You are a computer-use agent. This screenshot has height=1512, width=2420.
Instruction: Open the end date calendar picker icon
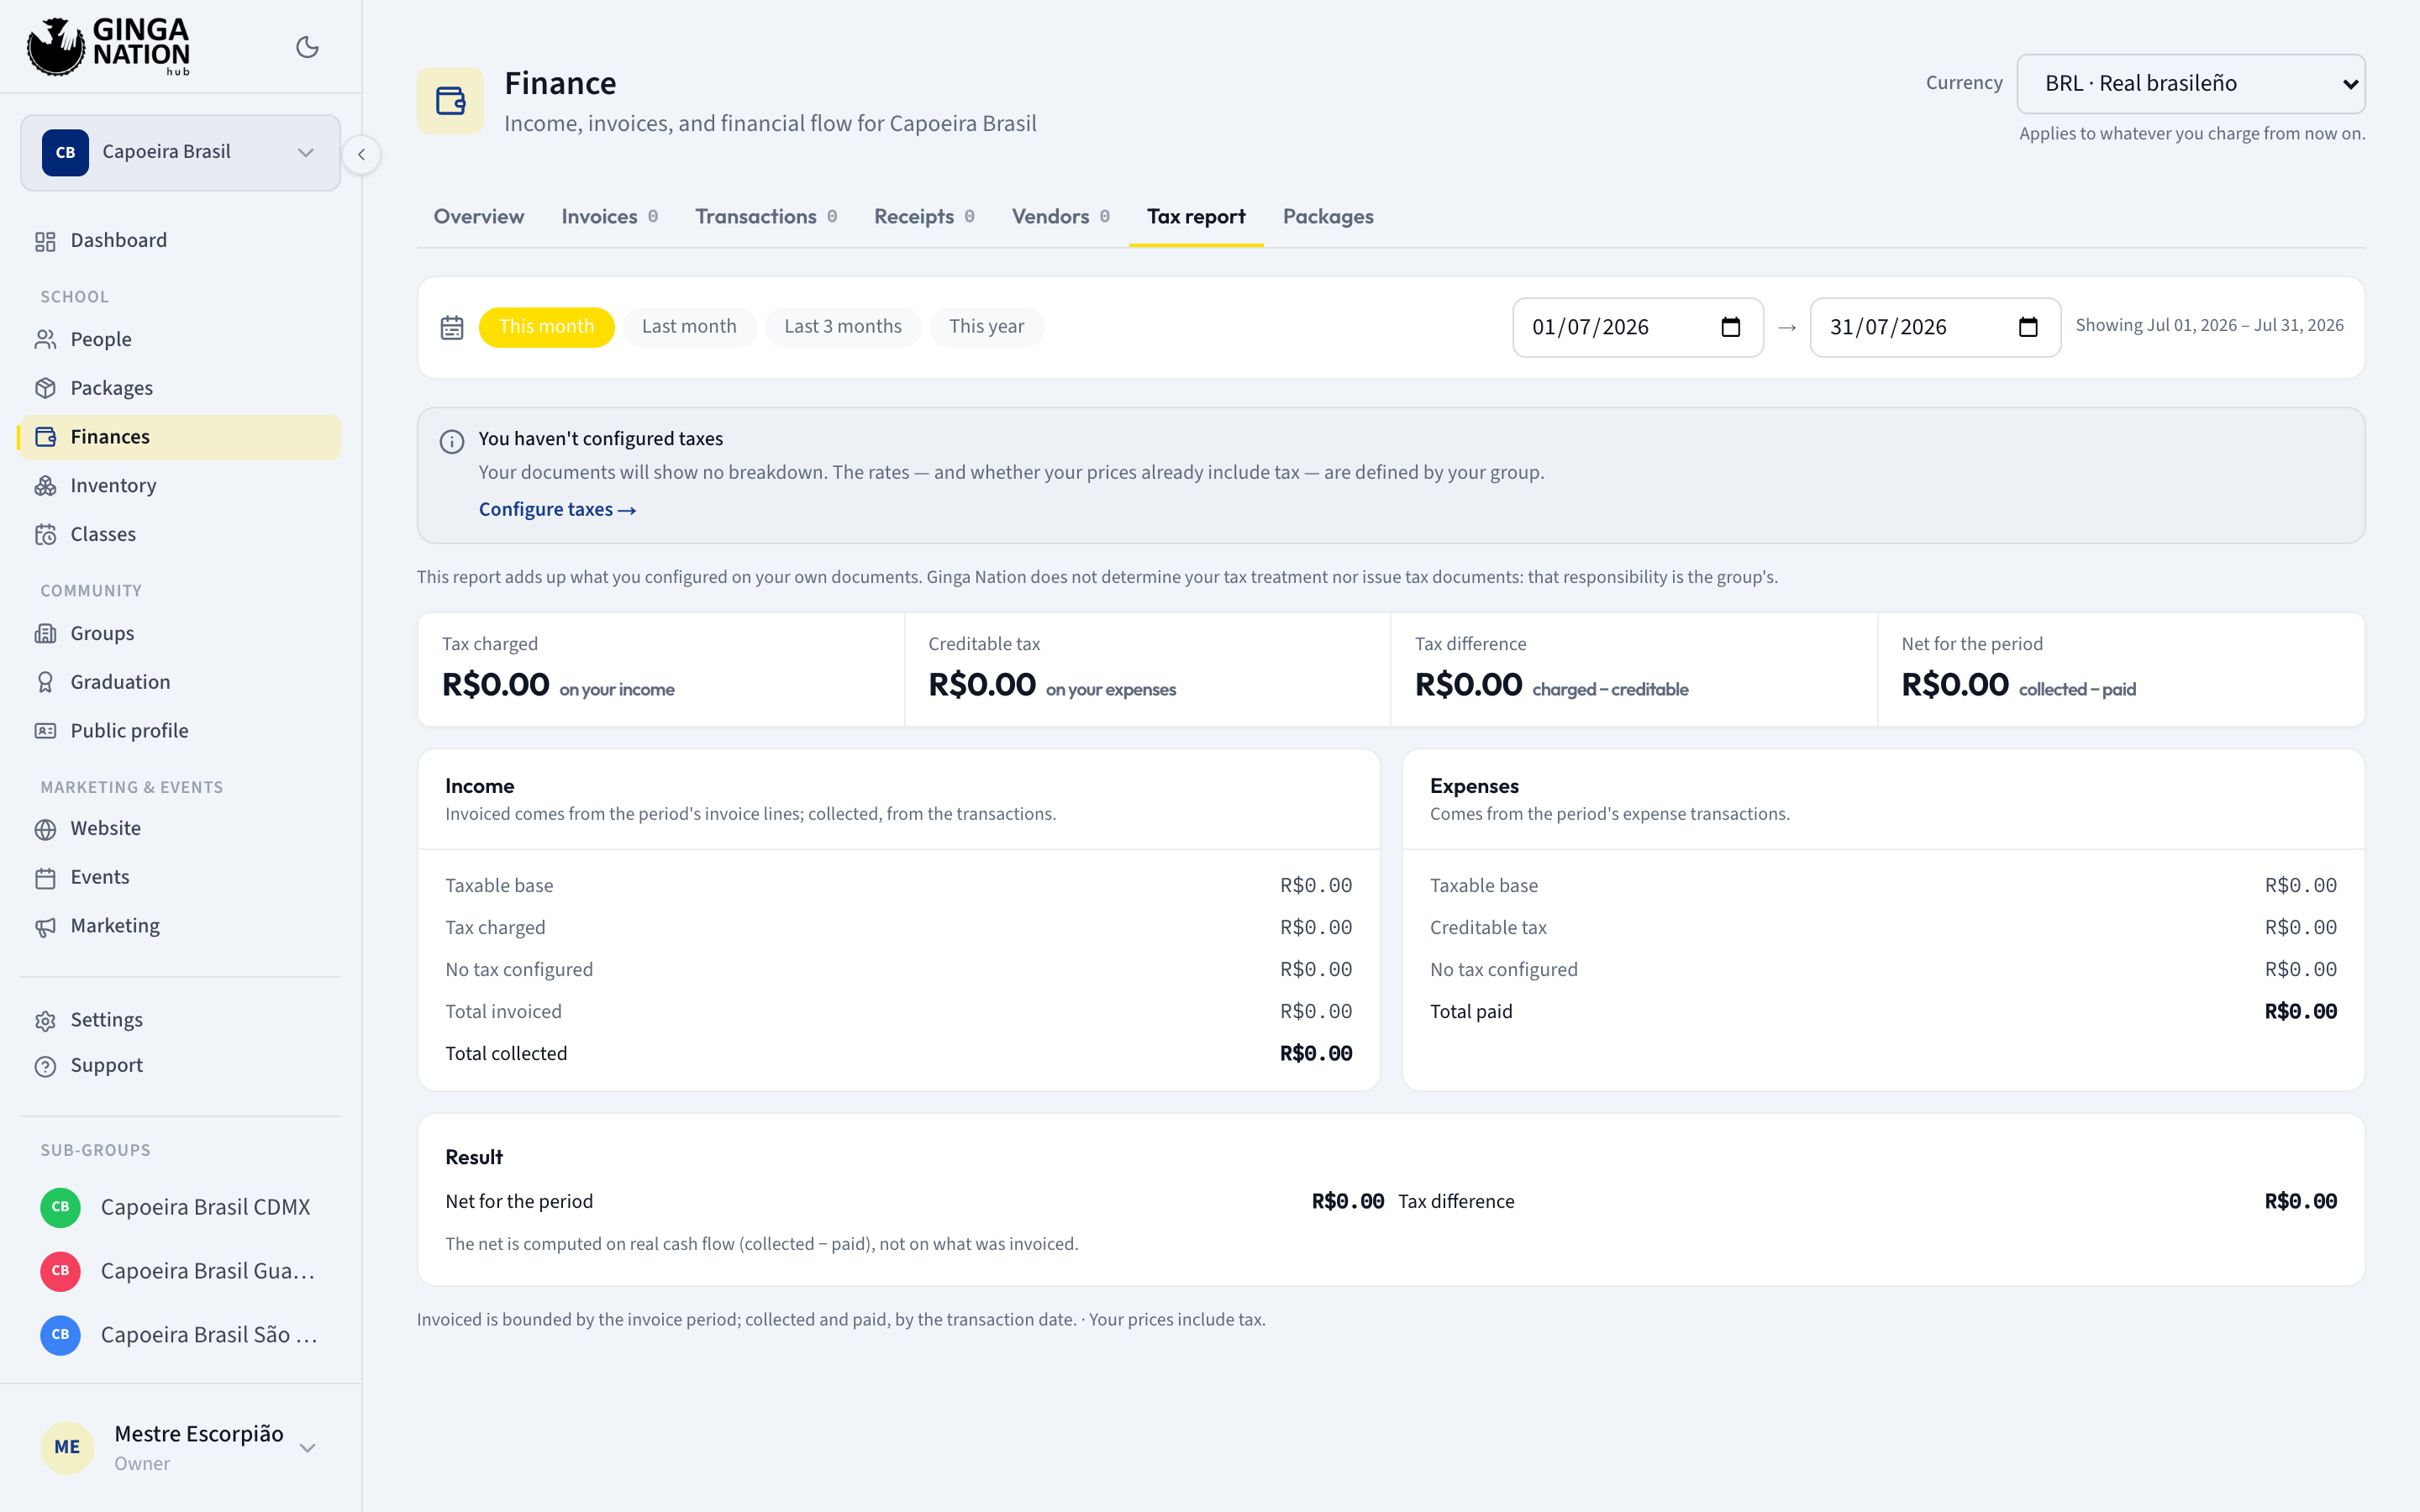tap(2028, 327)
